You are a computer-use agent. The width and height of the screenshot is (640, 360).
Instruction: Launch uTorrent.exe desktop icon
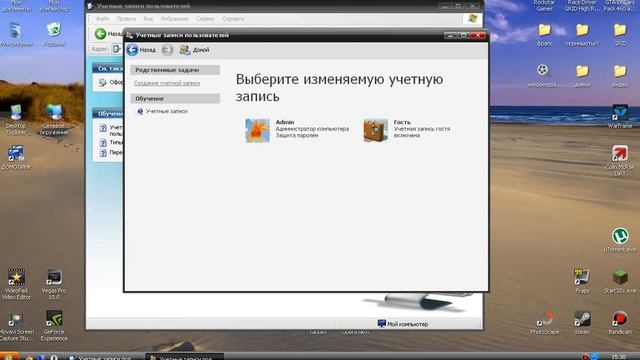pos(620,236)
